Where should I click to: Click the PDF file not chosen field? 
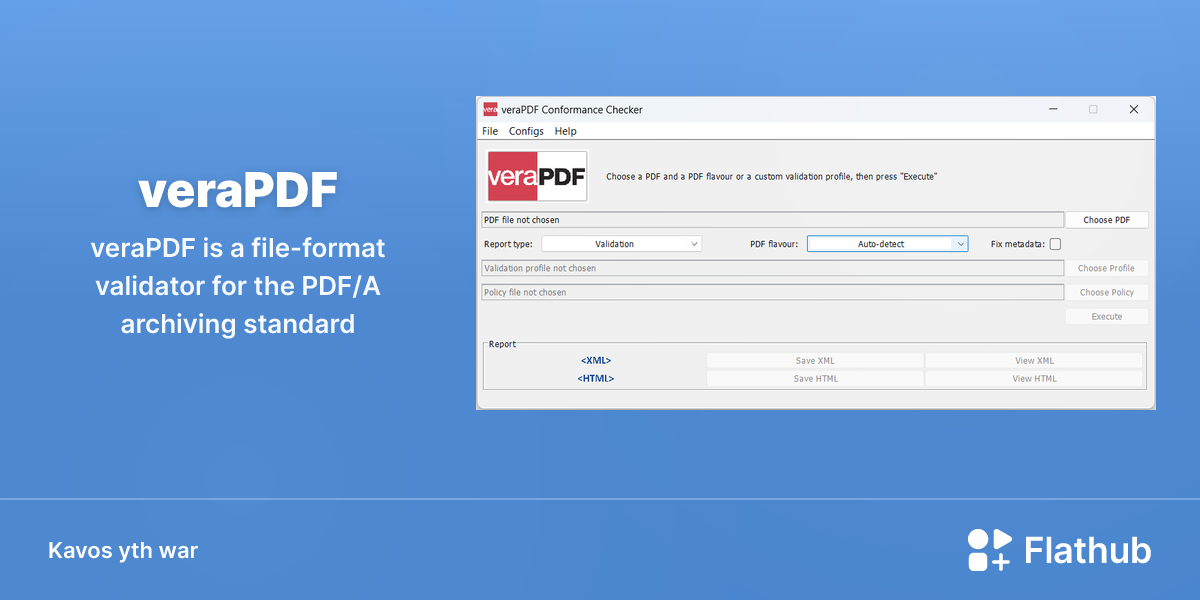point(772,220)
